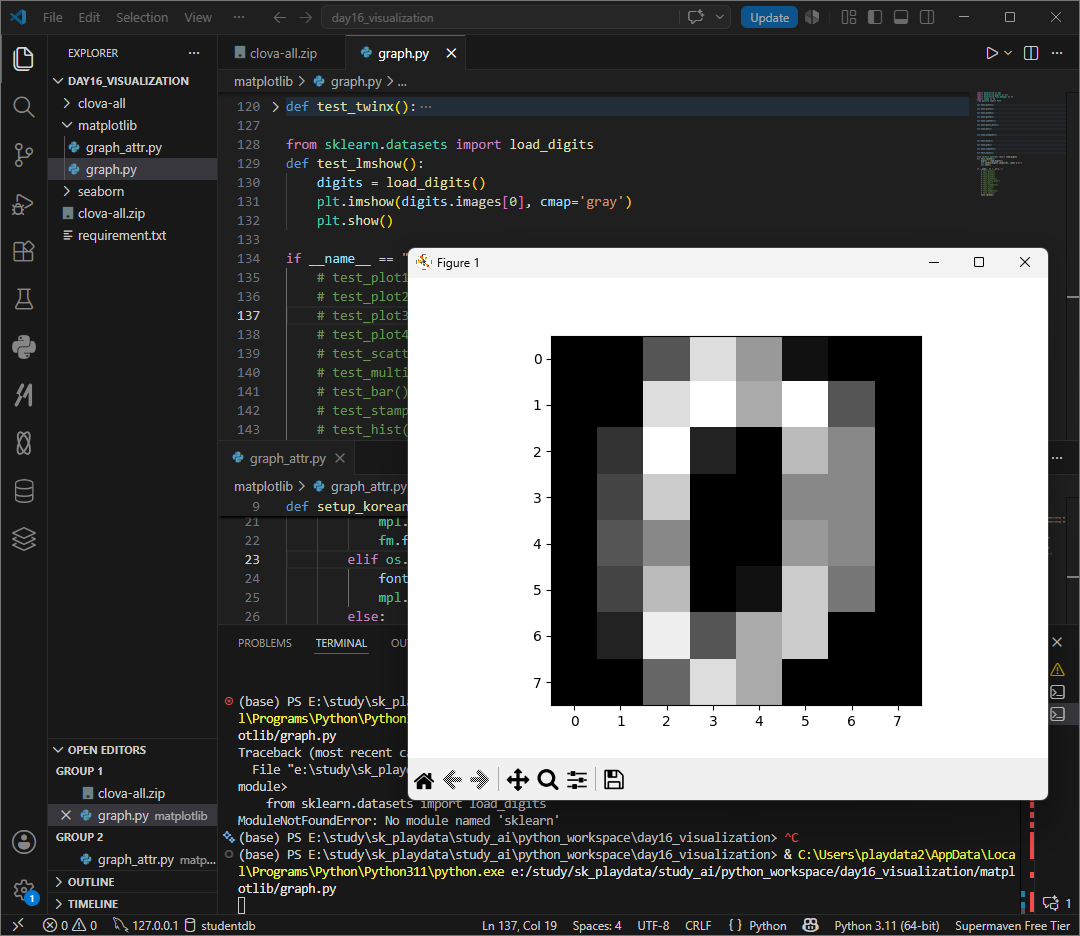Screen dimensions: 1080x936
Task: Open Run and Debug view
Action: (x=23, y=204)
